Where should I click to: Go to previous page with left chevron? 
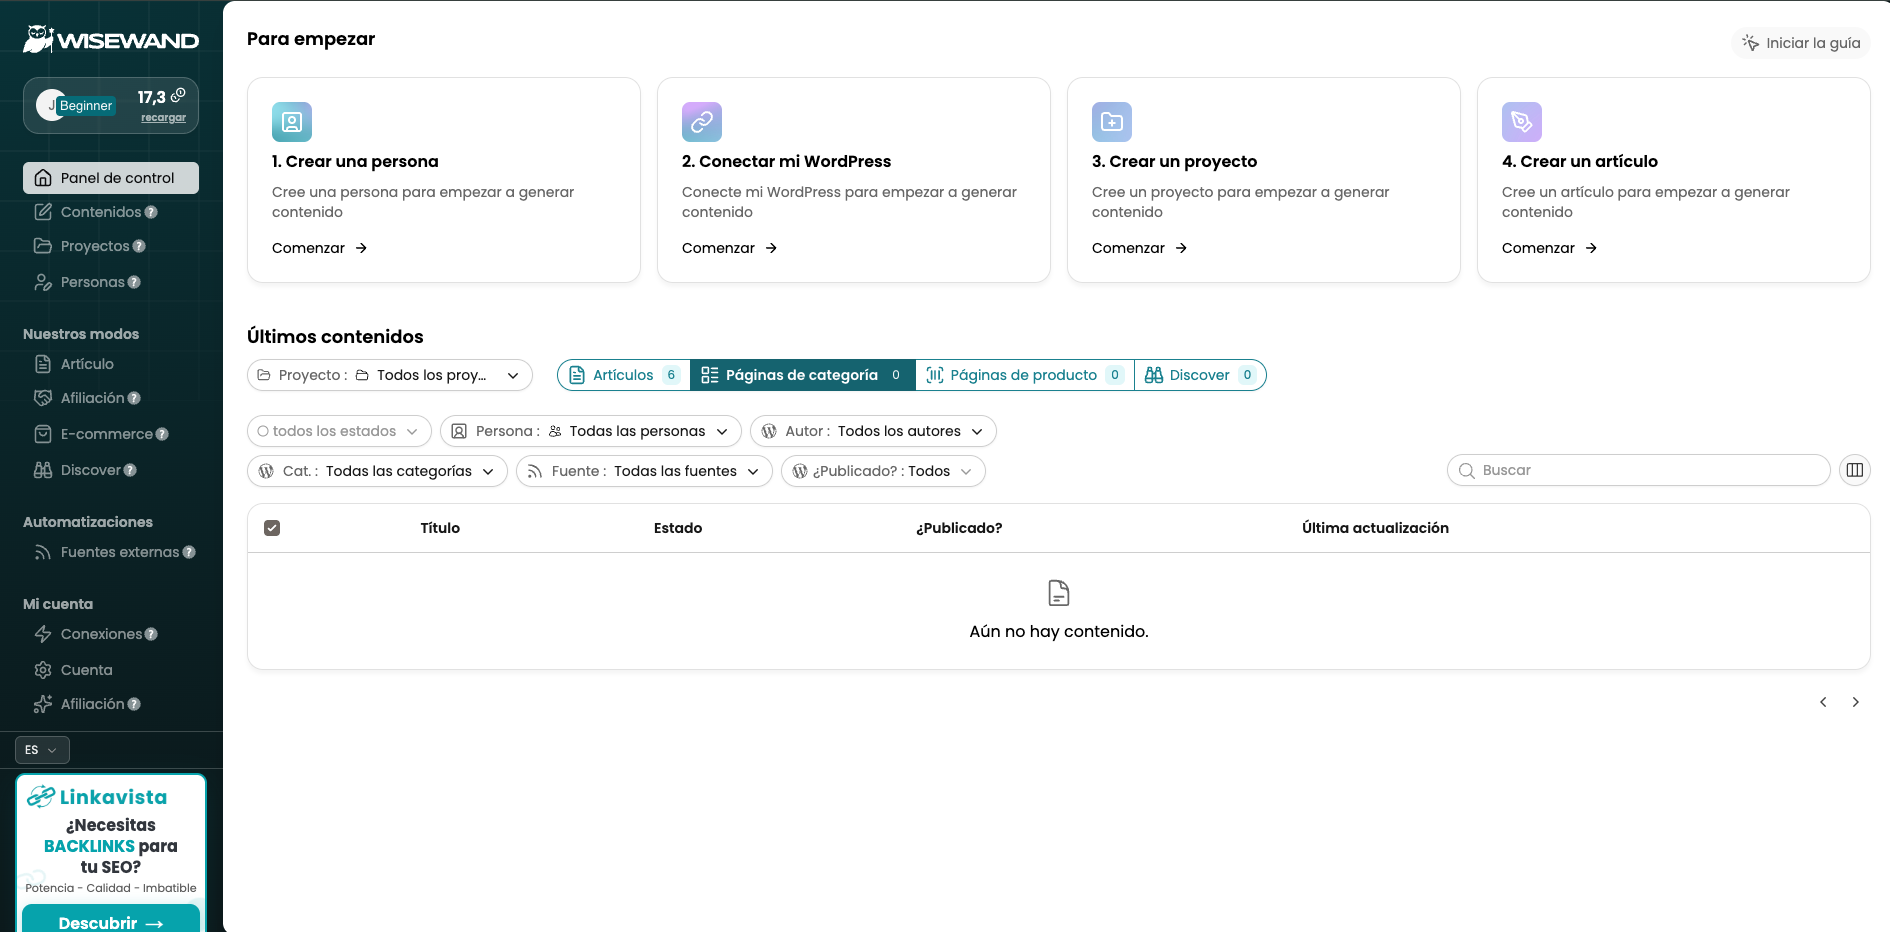[1823, 702]
